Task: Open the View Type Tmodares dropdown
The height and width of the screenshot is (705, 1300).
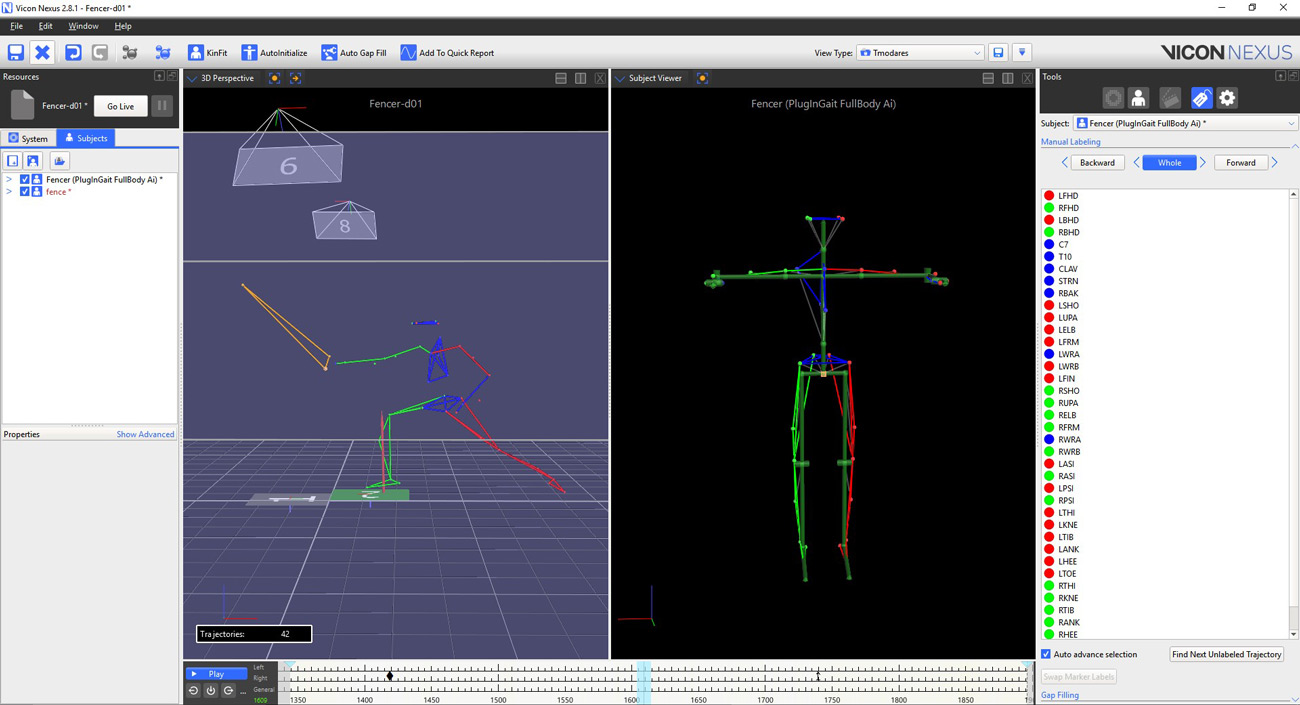Action: click(919, 53)
